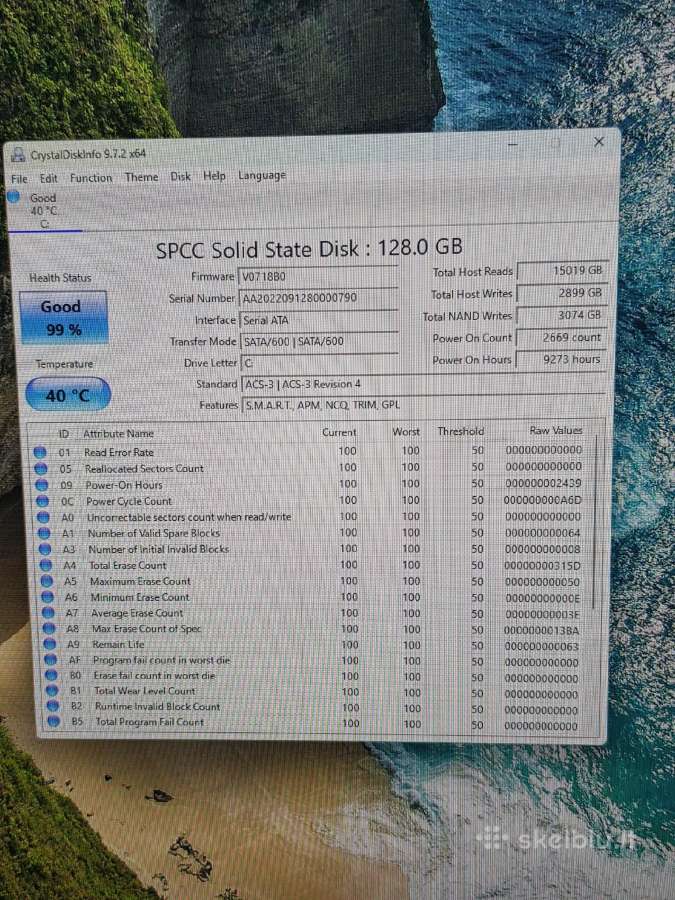Click the Firmware field V0718B0
Image resolution: width=675 pixels, height=900 pixels.
(x=318, y=276)
